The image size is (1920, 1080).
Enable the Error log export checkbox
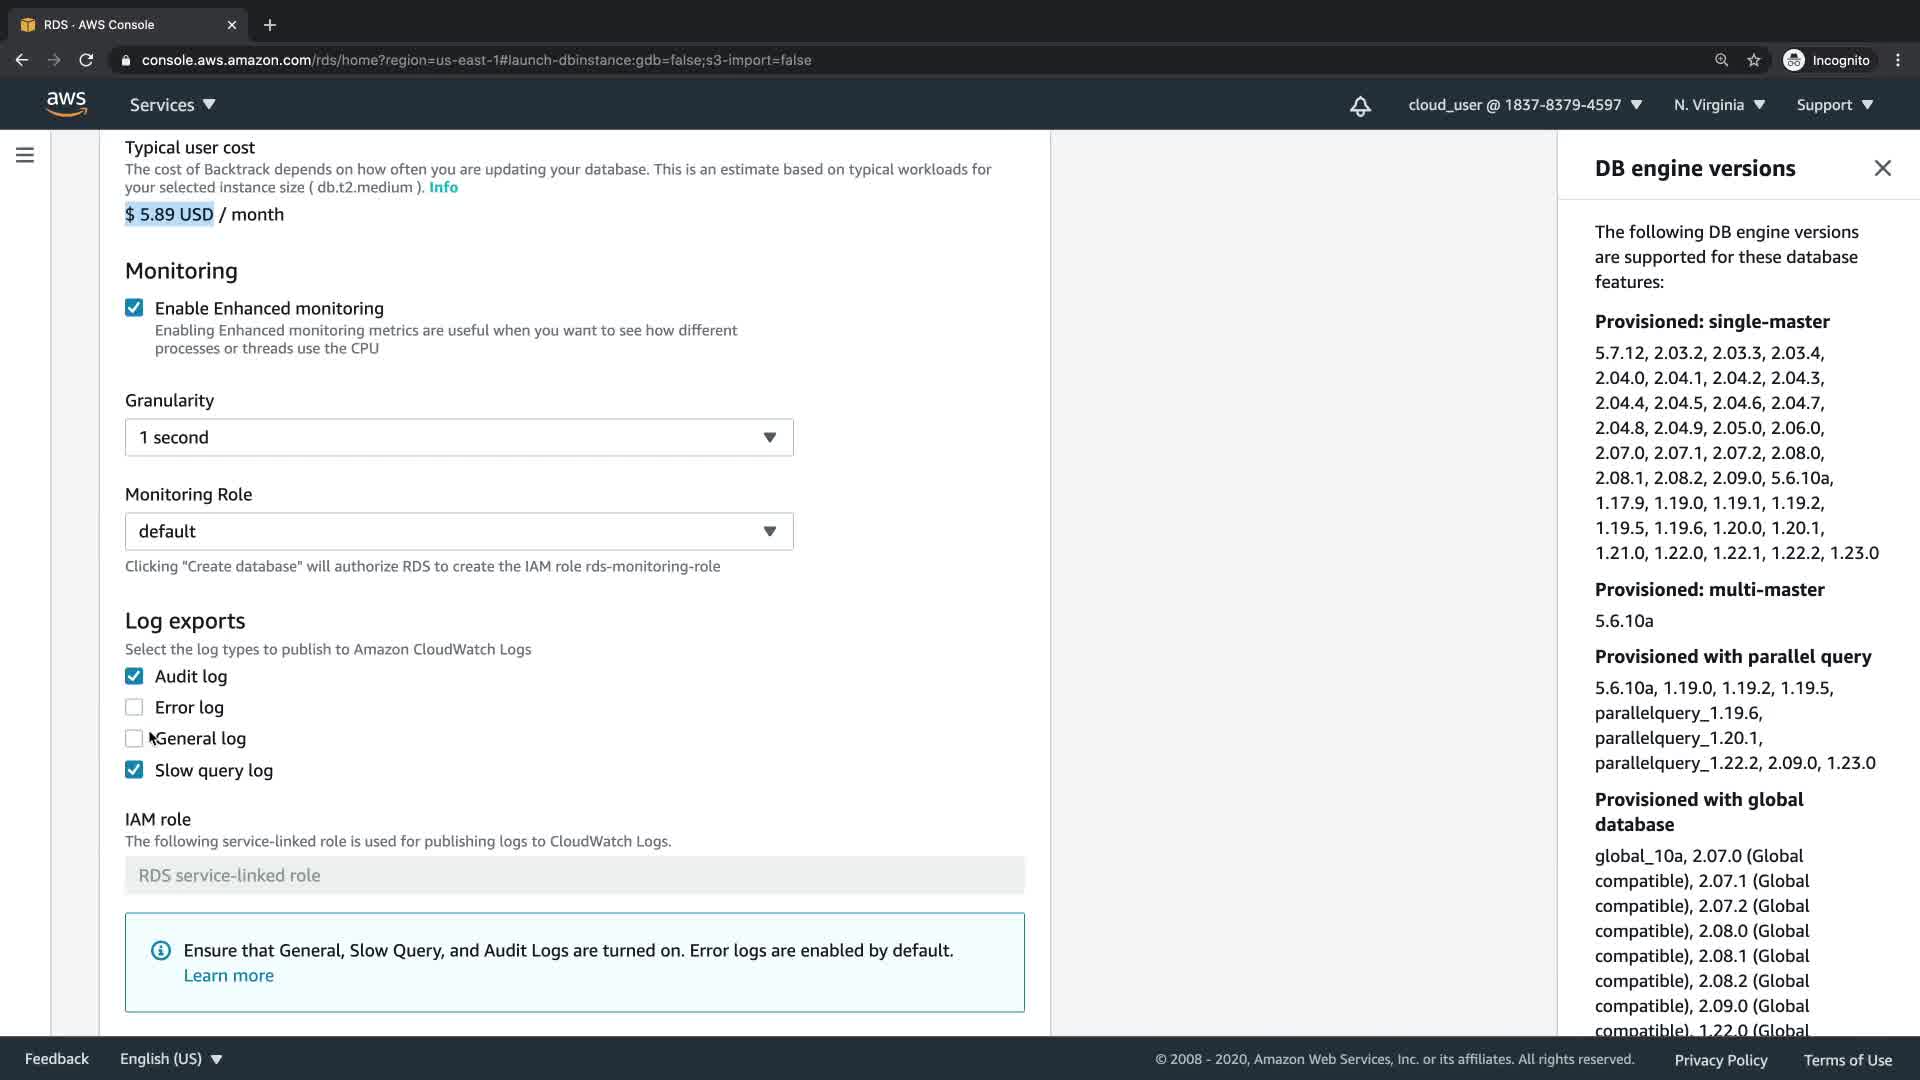pyautogui.click(x=134, y=707)
